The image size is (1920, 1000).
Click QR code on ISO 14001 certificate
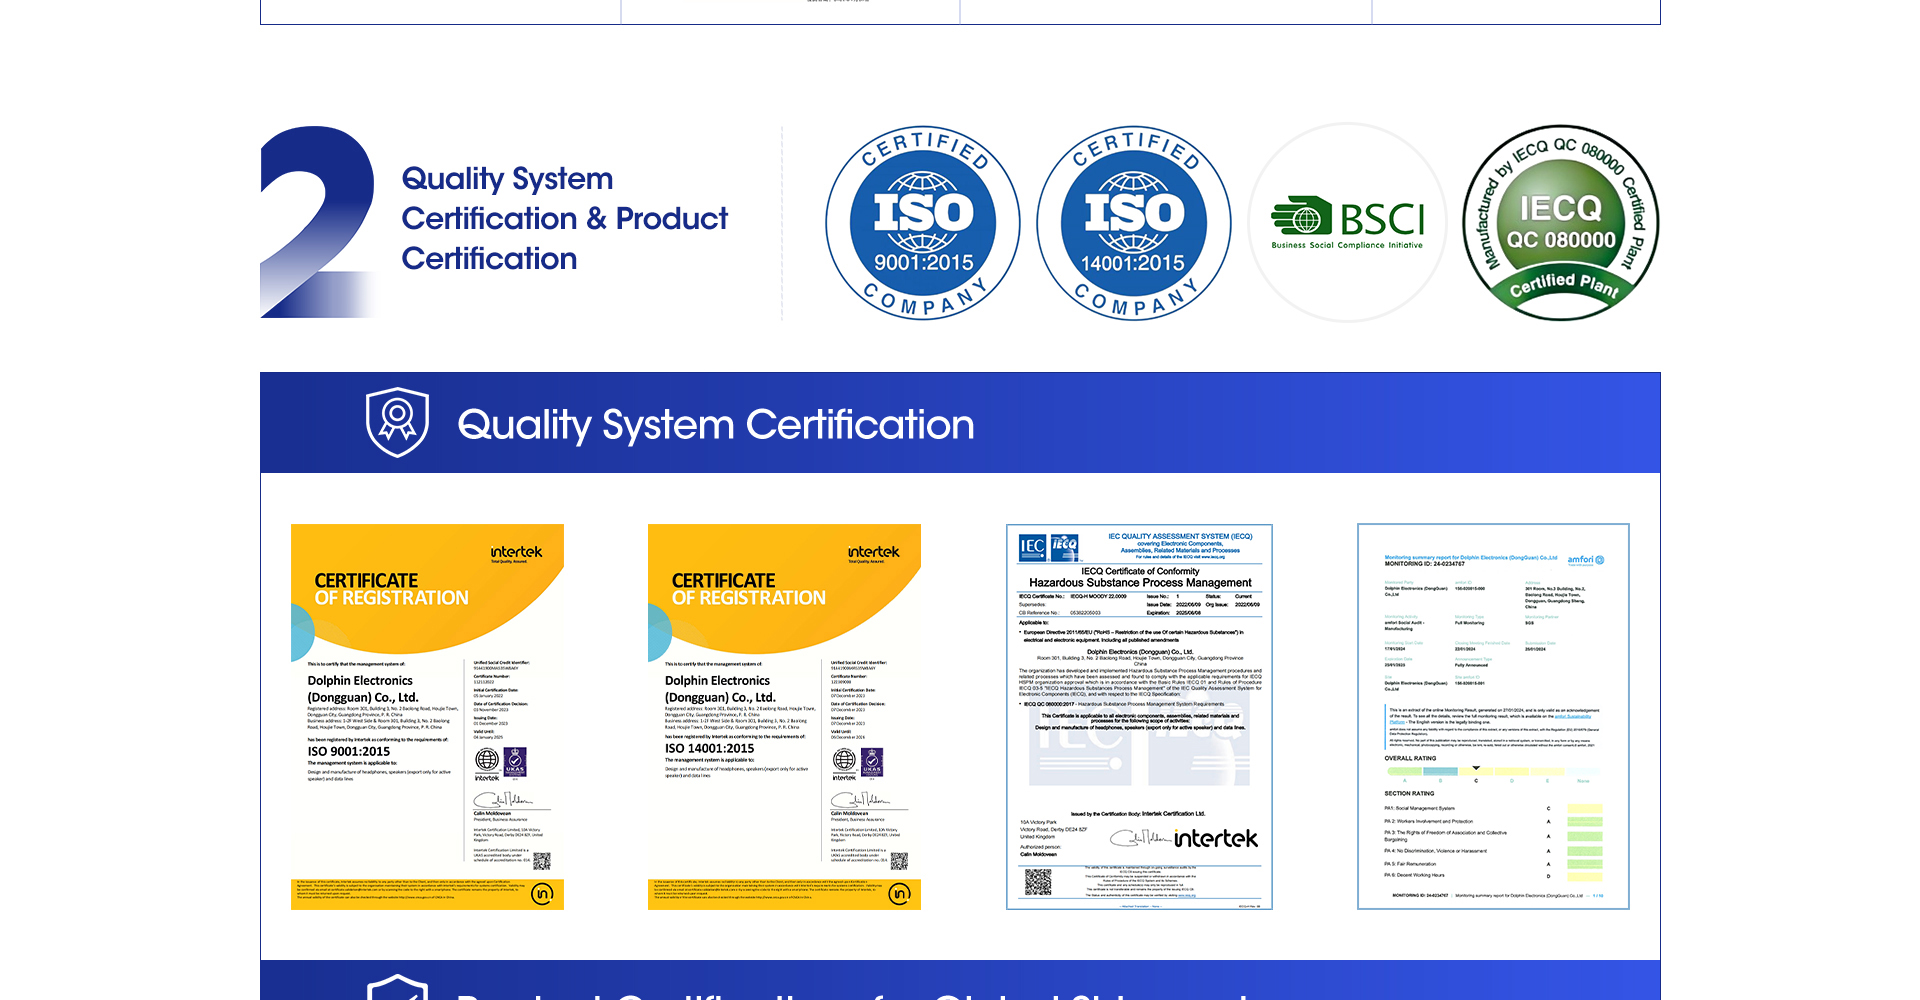coord(899,861)
